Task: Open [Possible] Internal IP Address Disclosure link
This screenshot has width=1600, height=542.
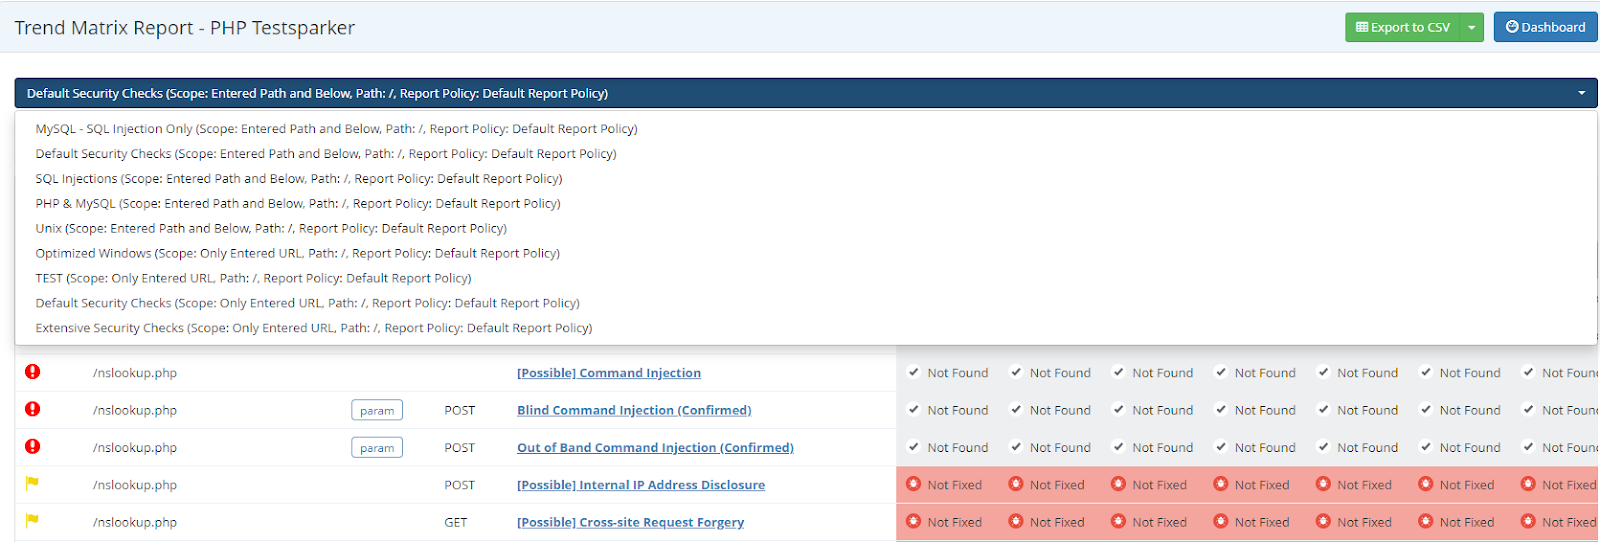Action: pyautogui.click(x=641, y=485)
